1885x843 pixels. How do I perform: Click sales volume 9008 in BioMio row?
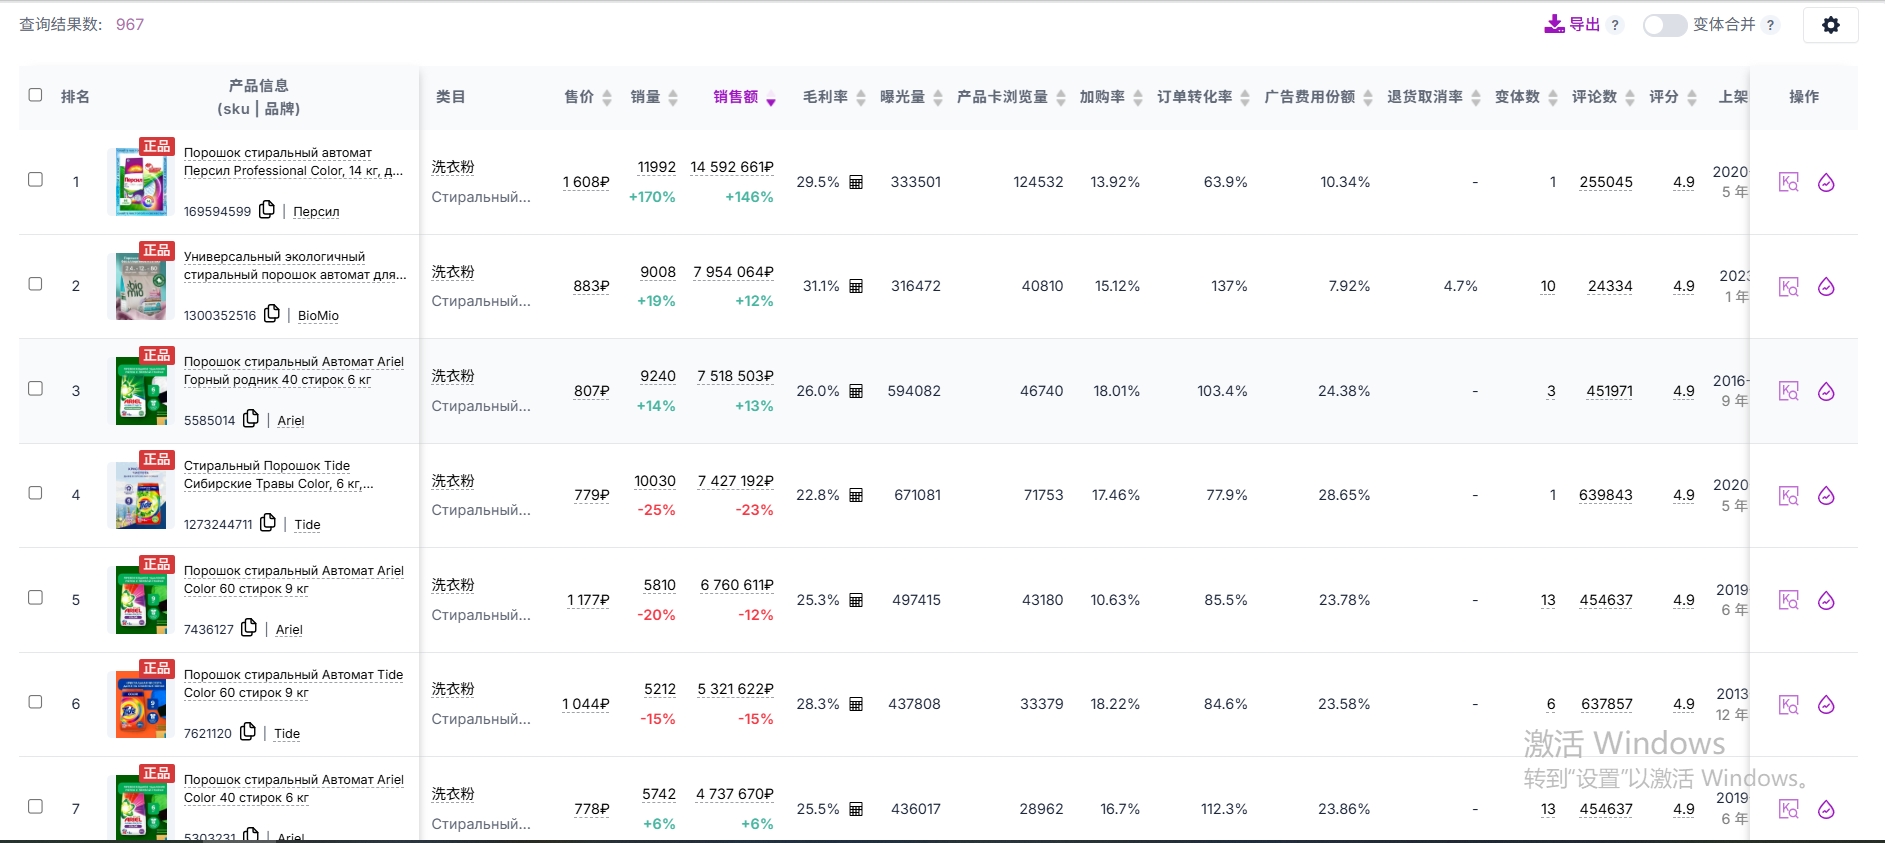pyautogui.click(x=658, y=272)
